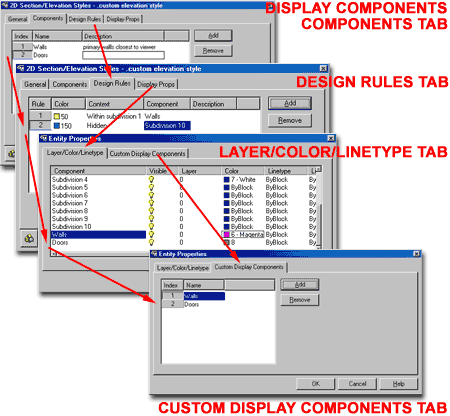This screenshot has width=450, height=416.
Task: Click the blue color 150 swatch in rule 2
Action: (57, 126)
